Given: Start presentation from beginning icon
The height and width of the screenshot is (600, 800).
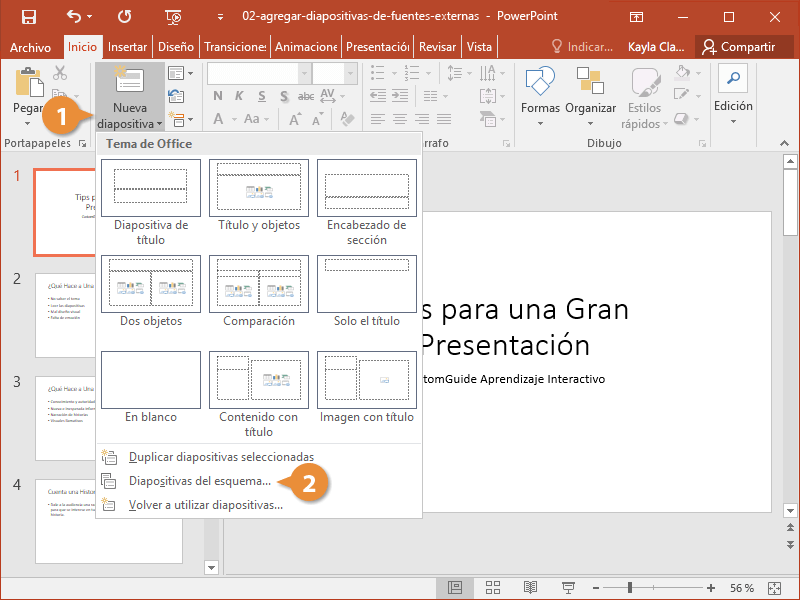Looking at the screenshot, I should click(x=173, y=17).
